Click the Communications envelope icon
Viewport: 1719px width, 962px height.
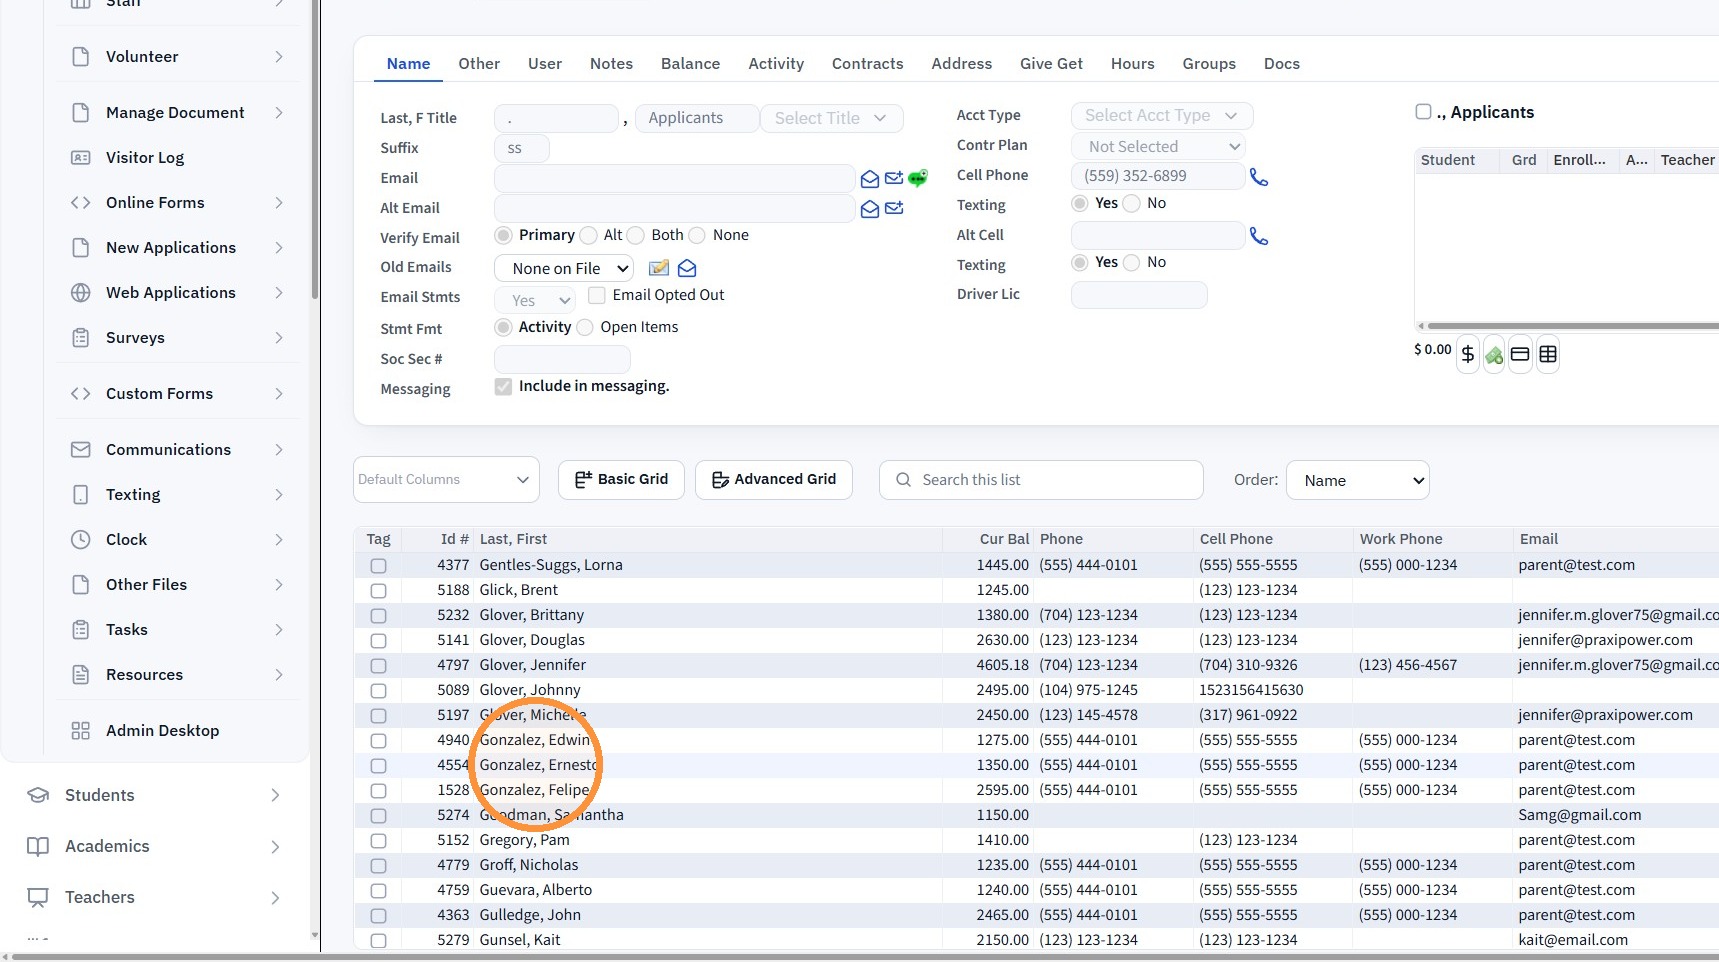click(x=81, y=449)
